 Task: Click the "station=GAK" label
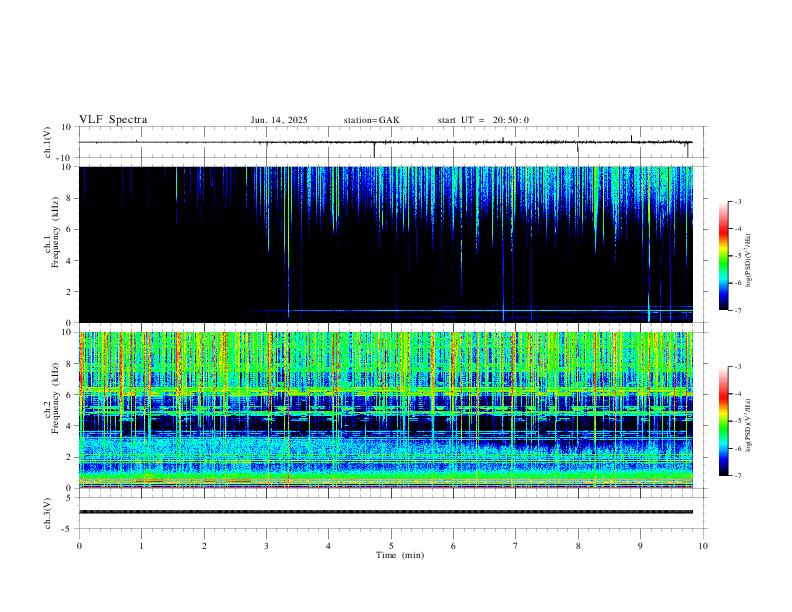pyautogui.click(x=371, y=120)
